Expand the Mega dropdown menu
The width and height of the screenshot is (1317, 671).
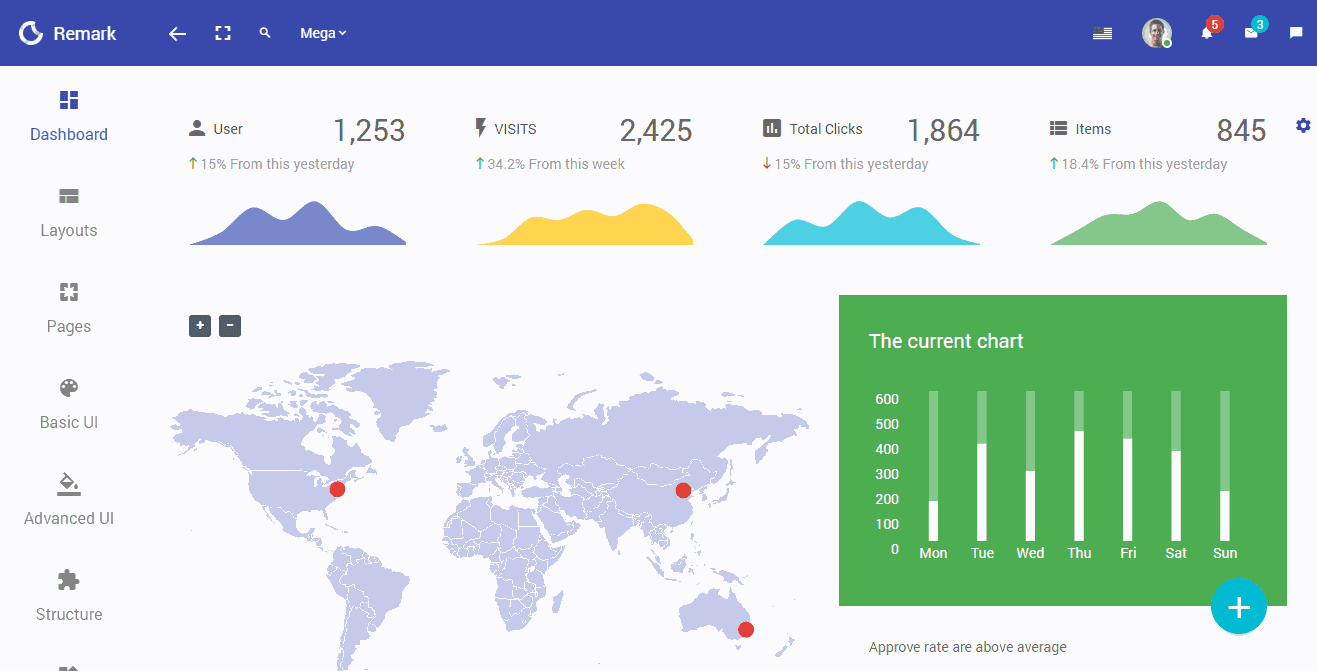(x=322, y=32)
